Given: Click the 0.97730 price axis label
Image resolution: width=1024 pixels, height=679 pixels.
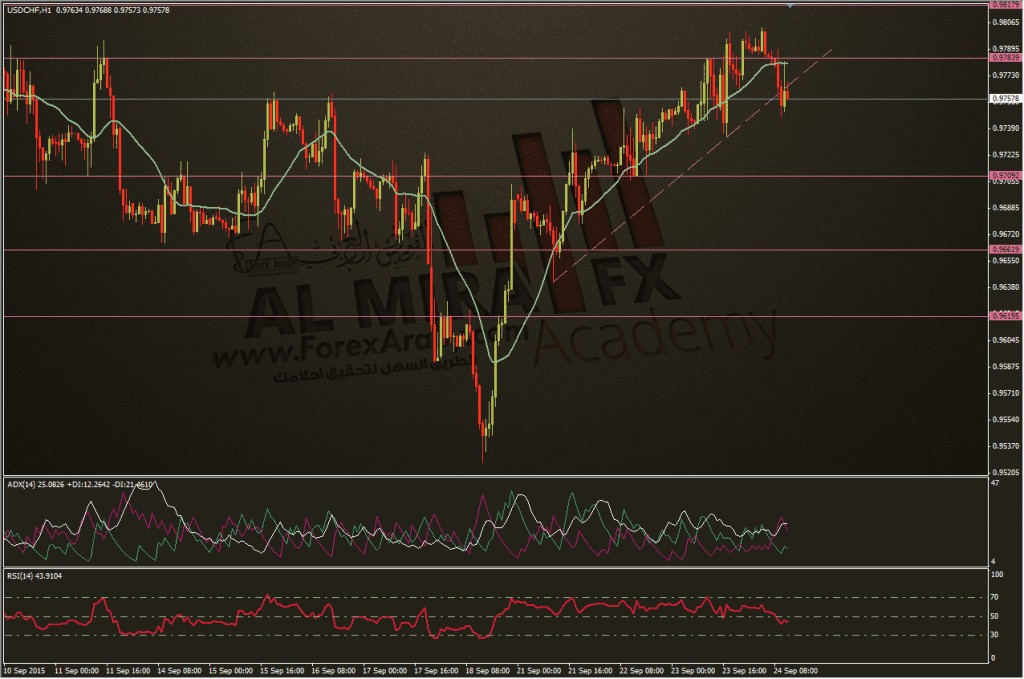Looking at the screenshot, I should pyautogui.click(x=1006, y=76).
